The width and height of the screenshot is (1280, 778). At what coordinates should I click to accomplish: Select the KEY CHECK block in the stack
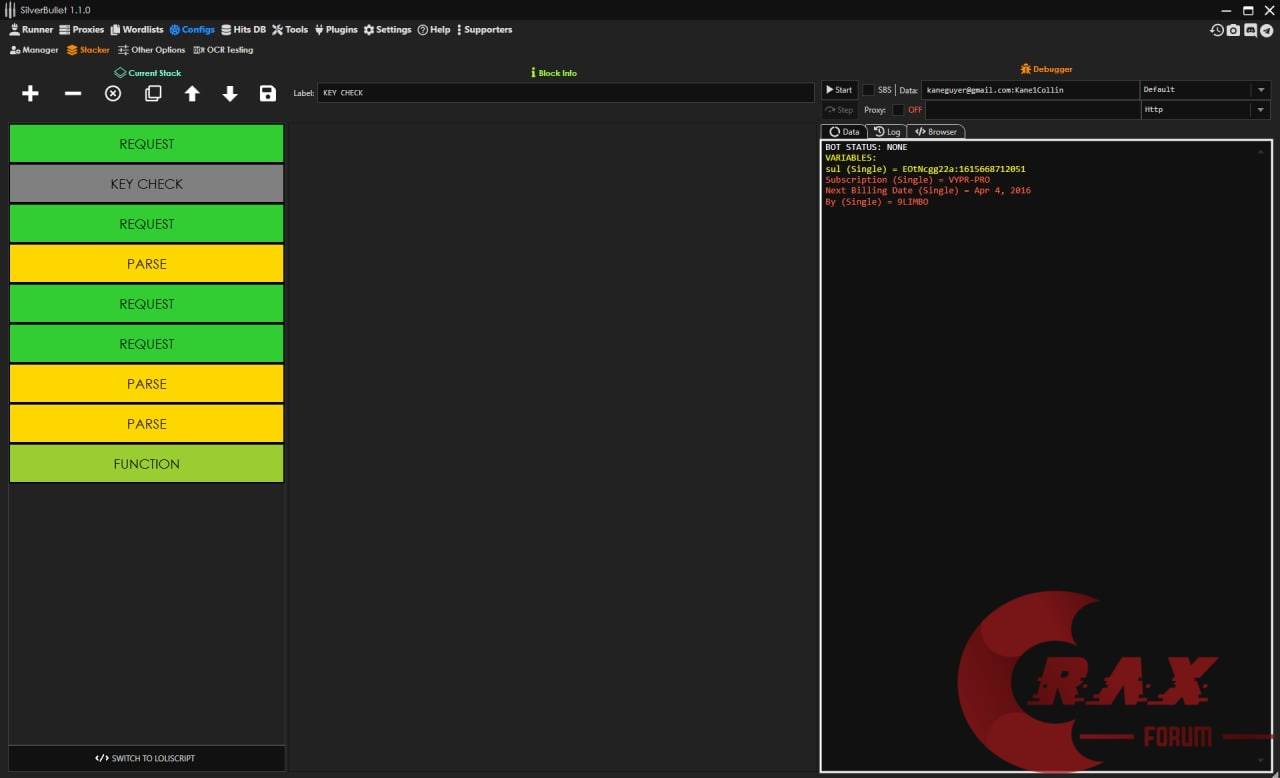point(147,184)
